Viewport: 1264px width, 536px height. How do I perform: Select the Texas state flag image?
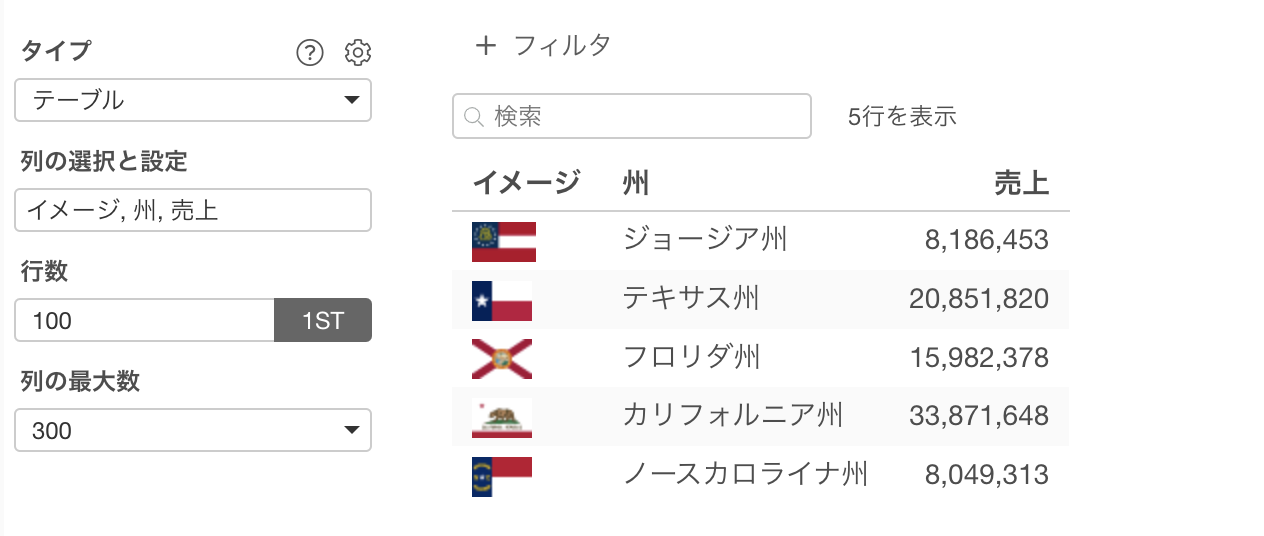pyautogui.click(x=502, y=300)
